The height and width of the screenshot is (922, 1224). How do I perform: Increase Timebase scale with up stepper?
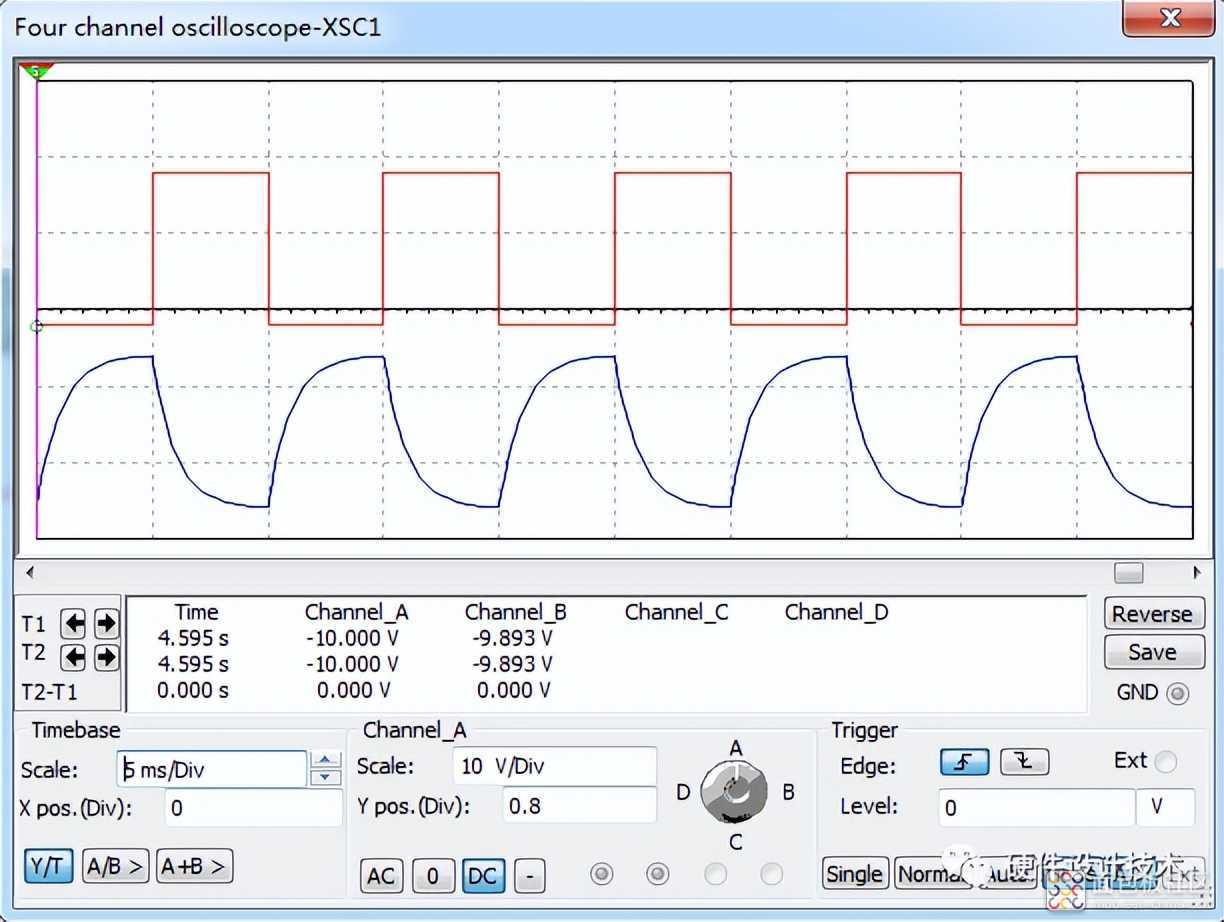(x=325, y=761)
